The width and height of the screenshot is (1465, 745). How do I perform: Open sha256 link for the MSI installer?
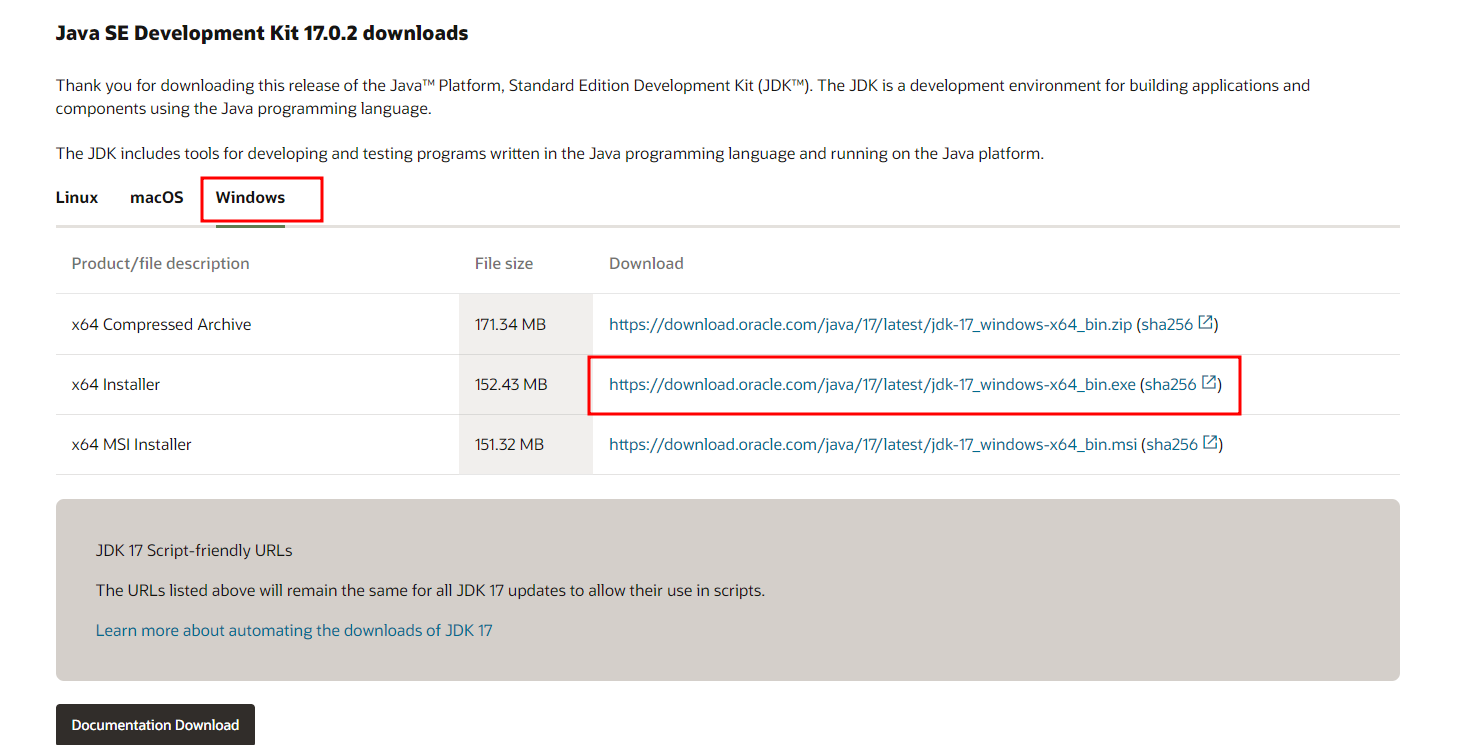tap(1172, 445)
